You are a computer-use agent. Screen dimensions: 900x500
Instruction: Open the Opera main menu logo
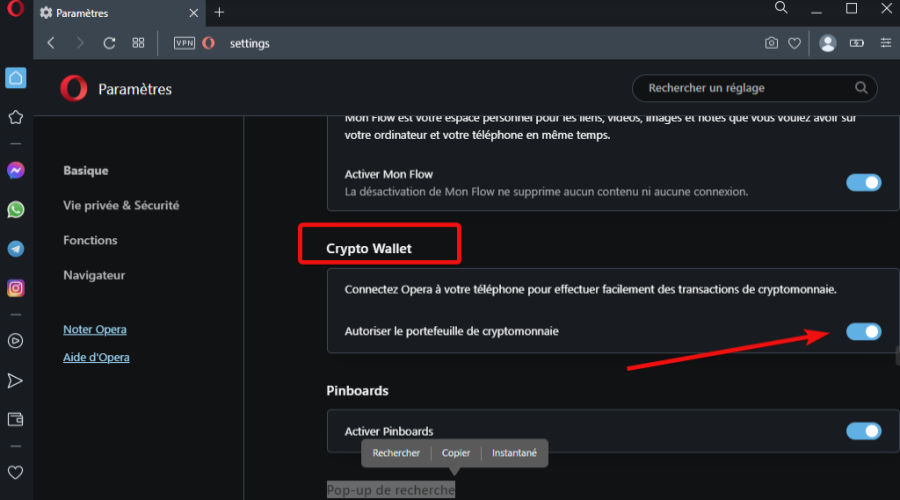pyautogui.click(x=15, y=9)
